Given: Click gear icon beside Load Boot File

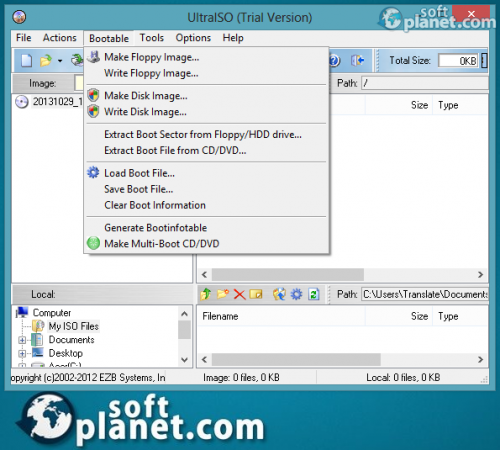Looking at the screenshot, I should pyautogui.click(x=93, y=173).
